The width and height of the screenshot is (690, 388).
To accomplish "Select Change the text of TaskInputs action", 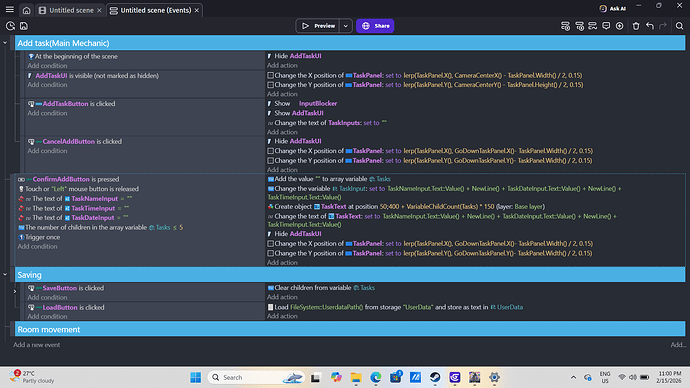I will 327,123.
